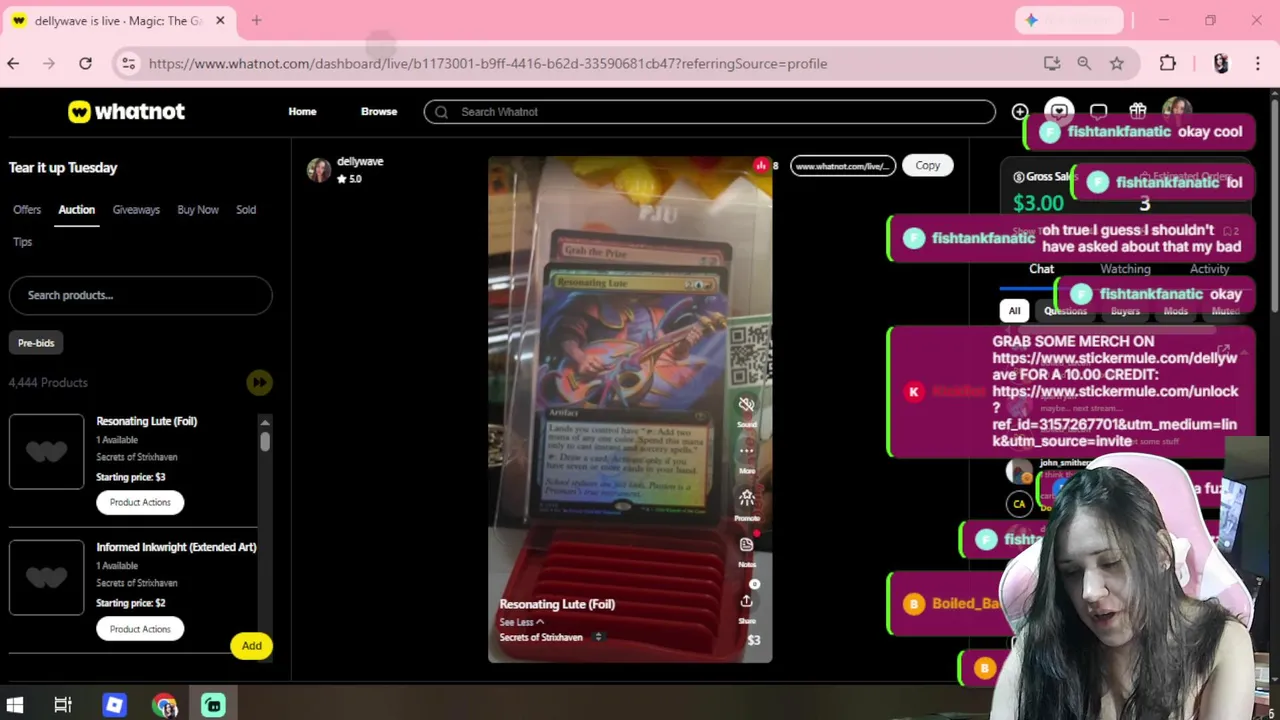Click dellywave host avatar
Image resolution: width=1280 pixels, height=720 pixels.
(x=319, y=170)
